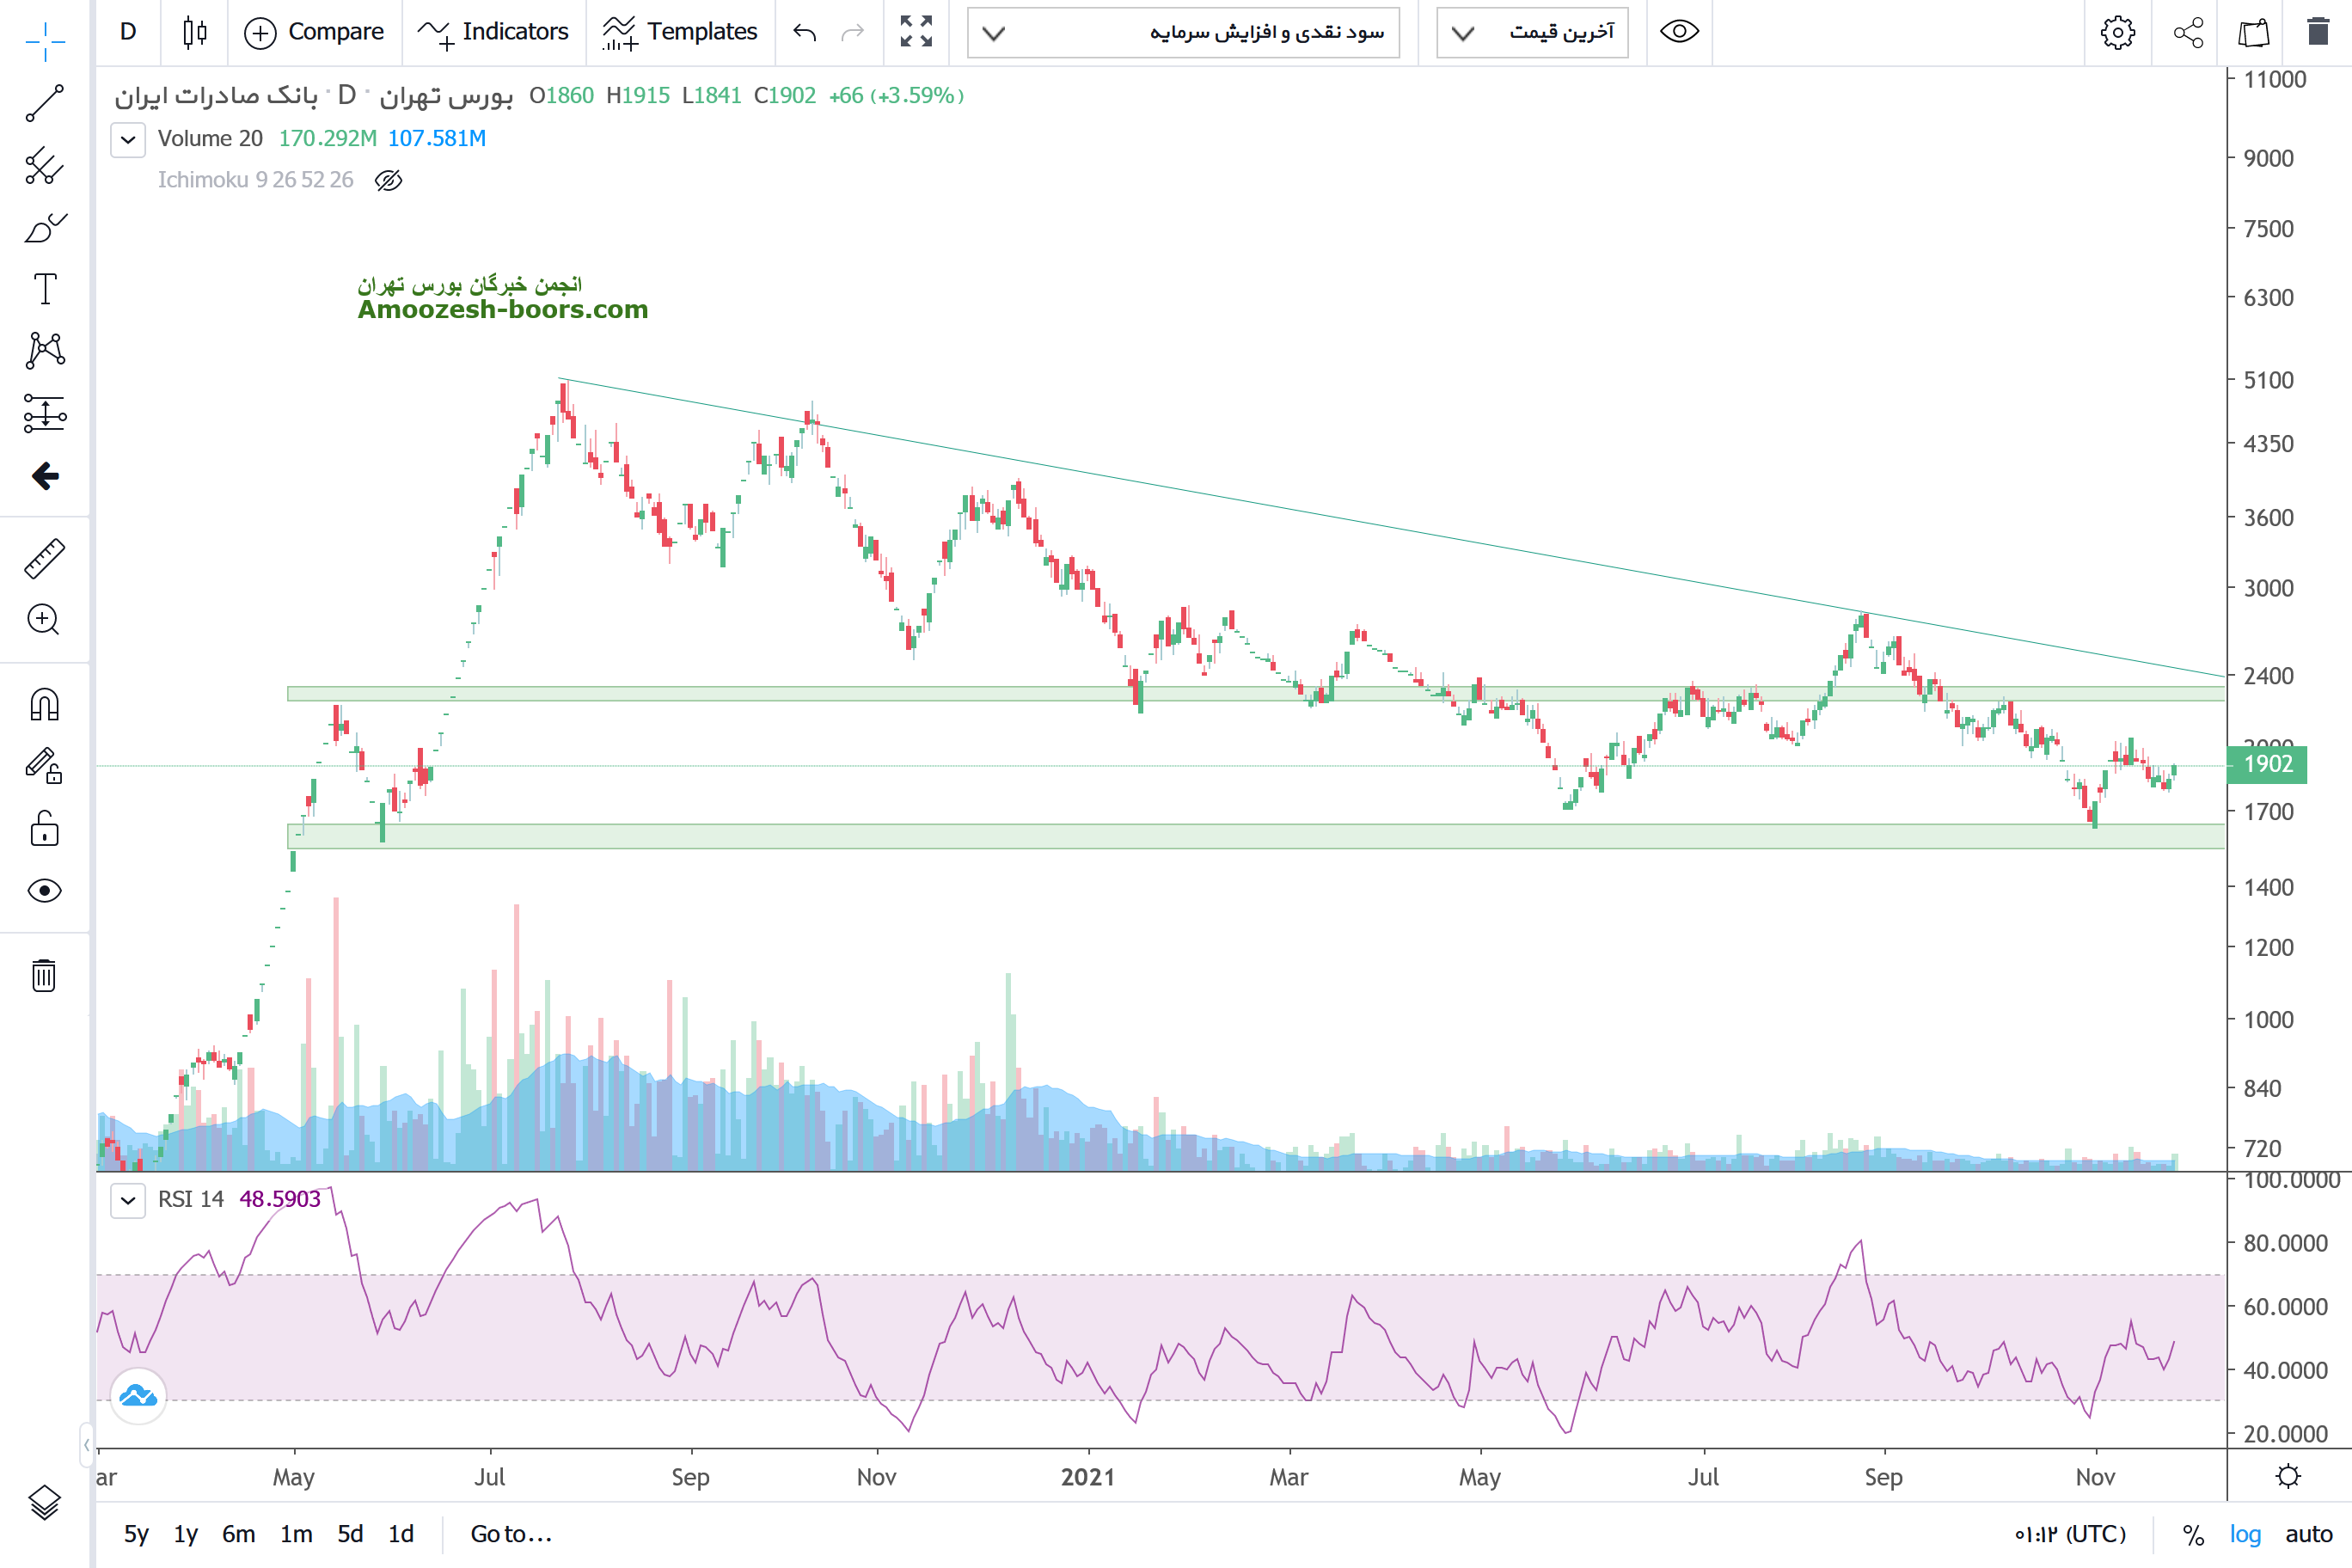Activate the magnet snap mode

point(44,705)
